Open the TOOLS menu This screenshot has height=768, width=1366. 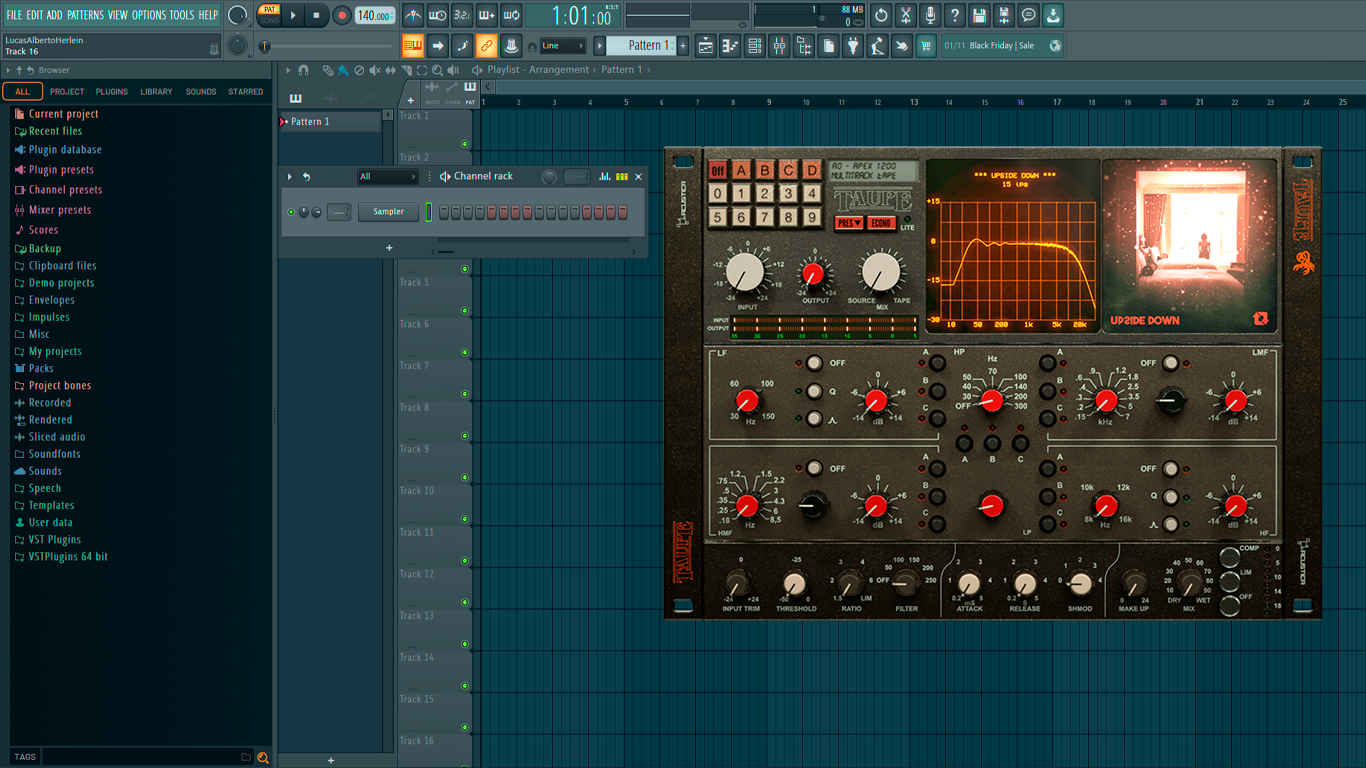point(182,15)
